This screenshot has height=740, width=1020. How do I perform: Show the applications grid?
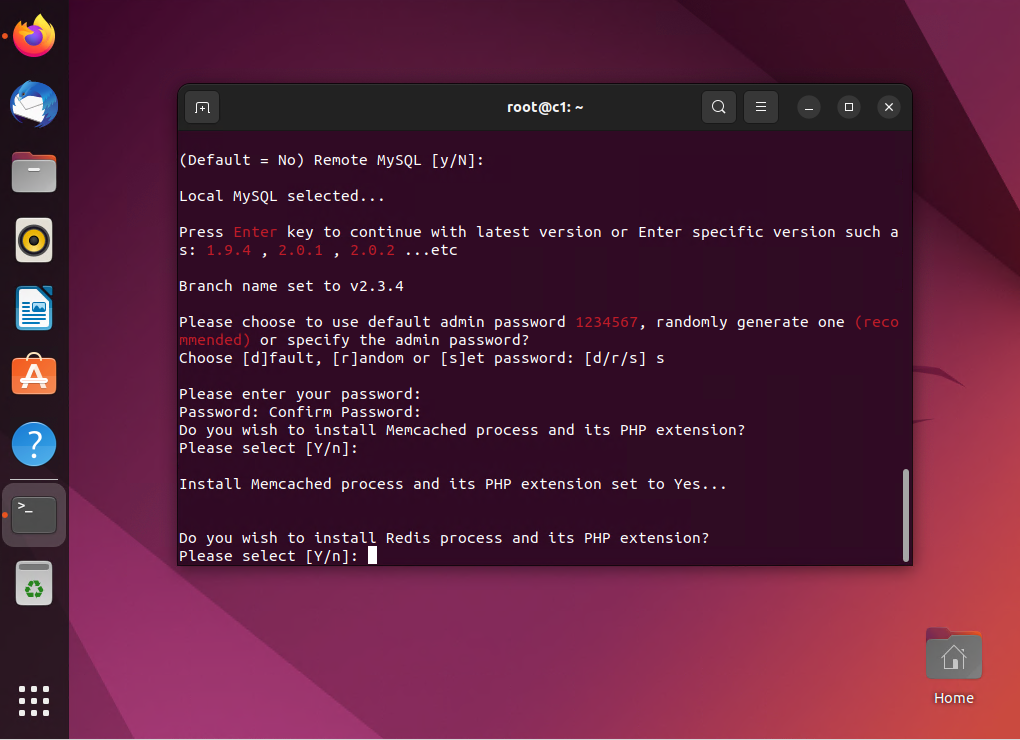[x=34, y=701]
